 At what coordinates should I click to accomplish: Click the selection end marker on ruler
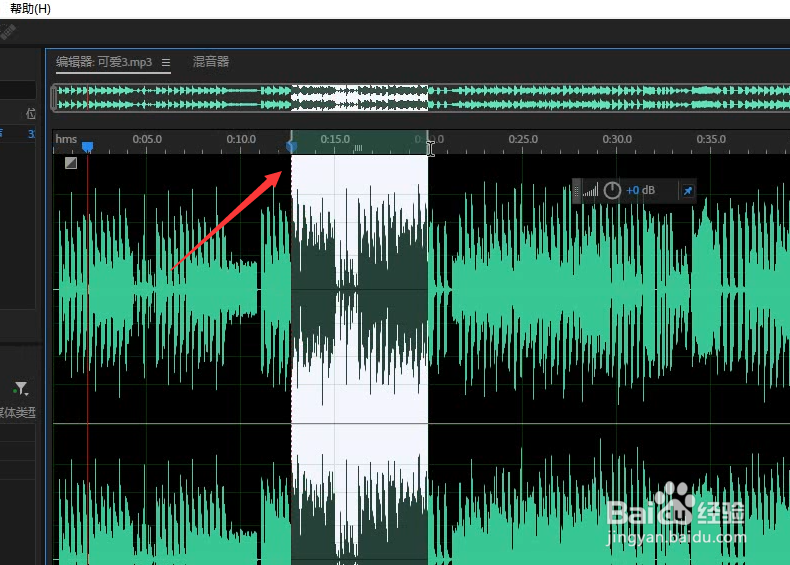428,142
